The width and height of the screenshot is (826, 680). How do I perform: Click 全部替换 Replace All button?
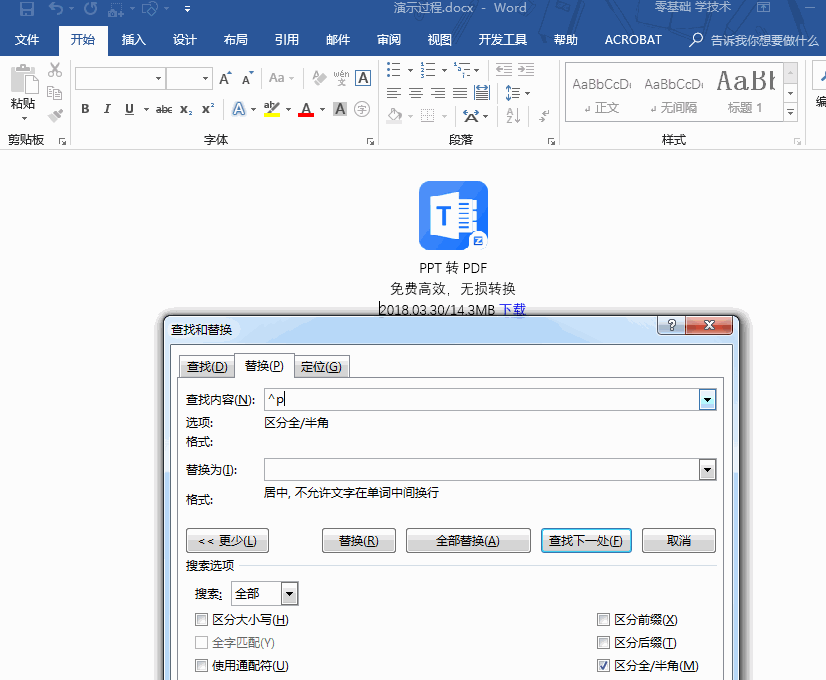468,540
